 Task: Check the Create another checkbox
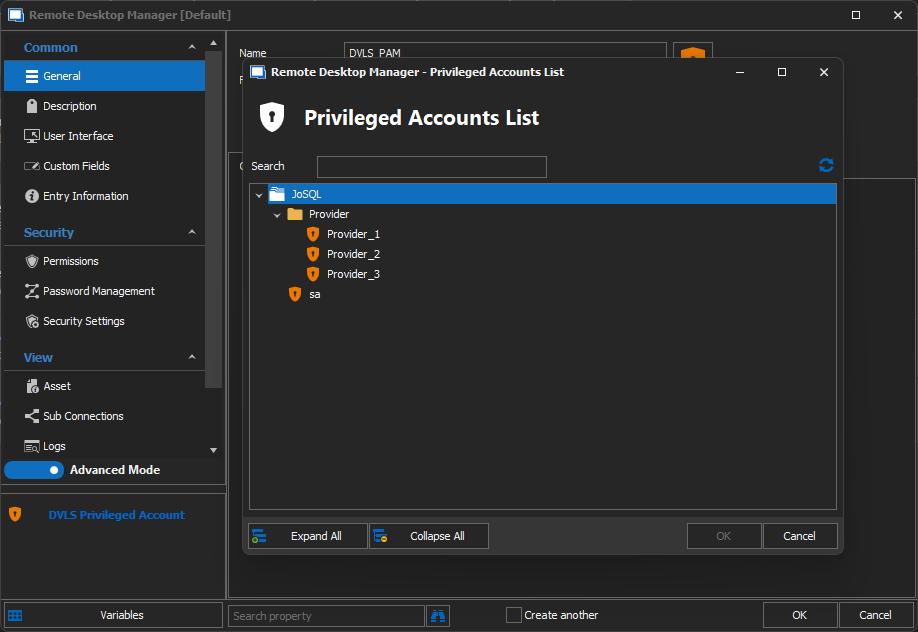514,615
